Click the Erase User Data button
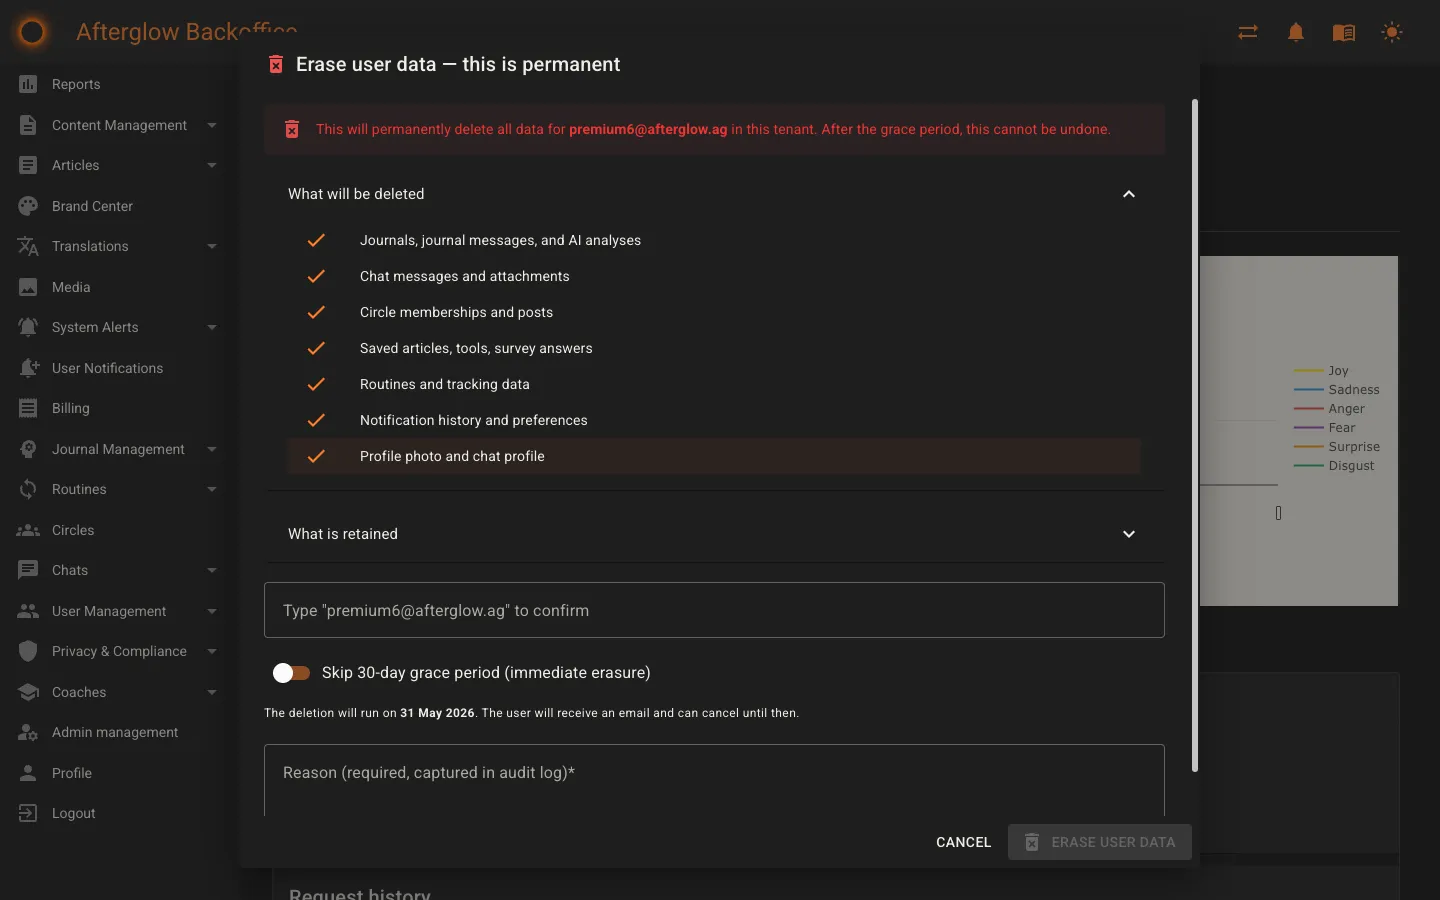Viewport: 1440px width, 900px height. (x=1100, y=842)
